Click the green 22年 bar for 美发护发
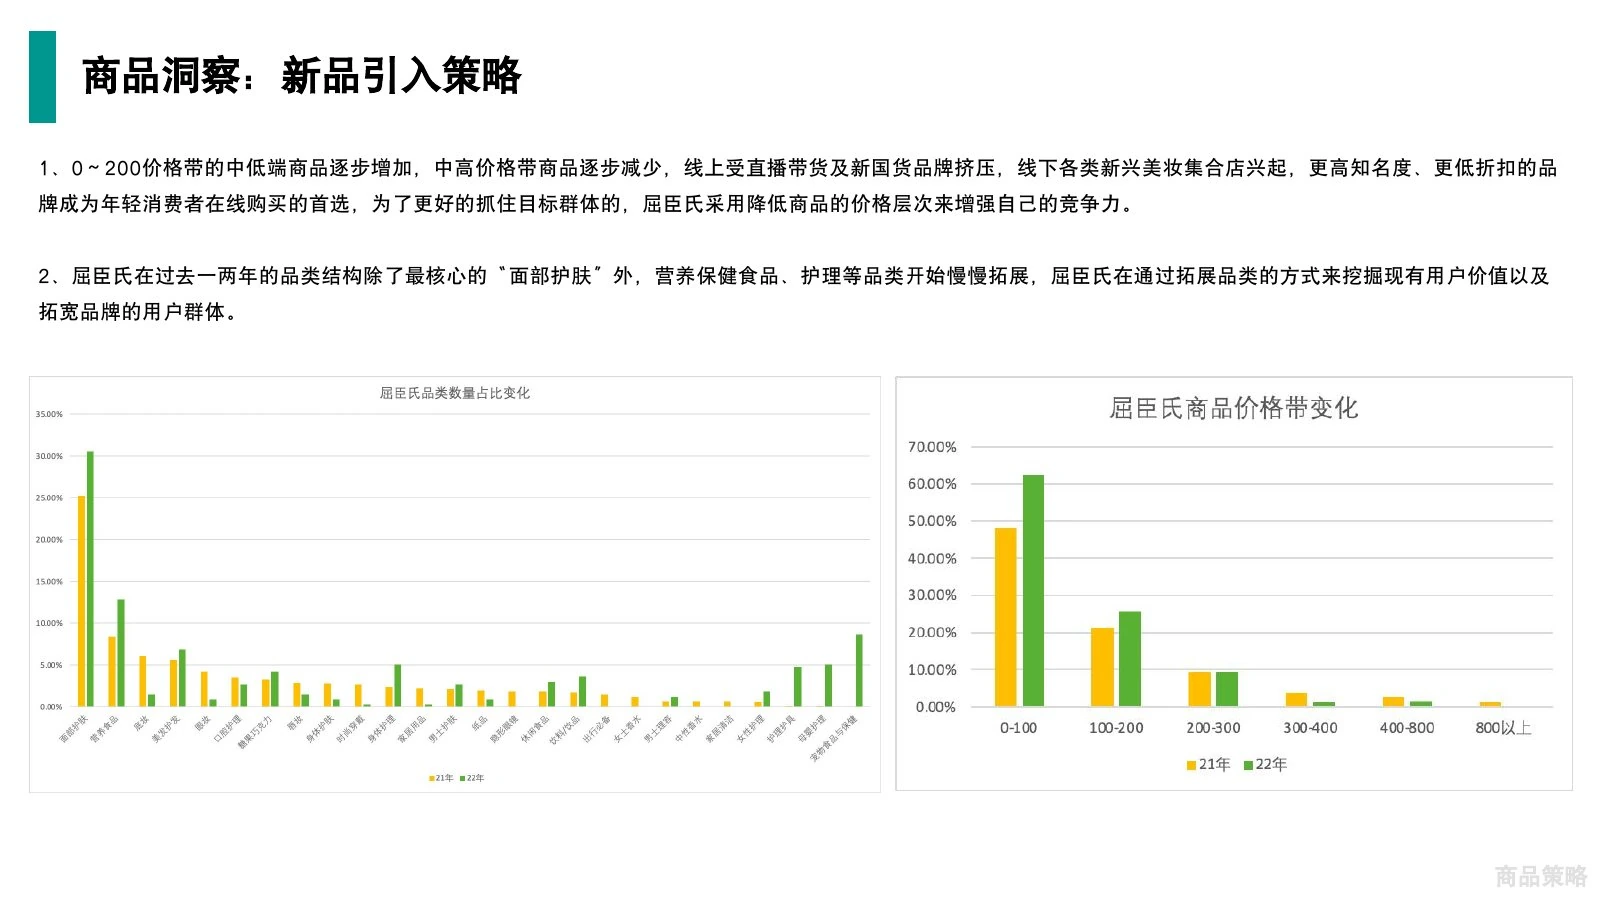The width and height of the screenshot is (1600, 900). pos(182,678)
